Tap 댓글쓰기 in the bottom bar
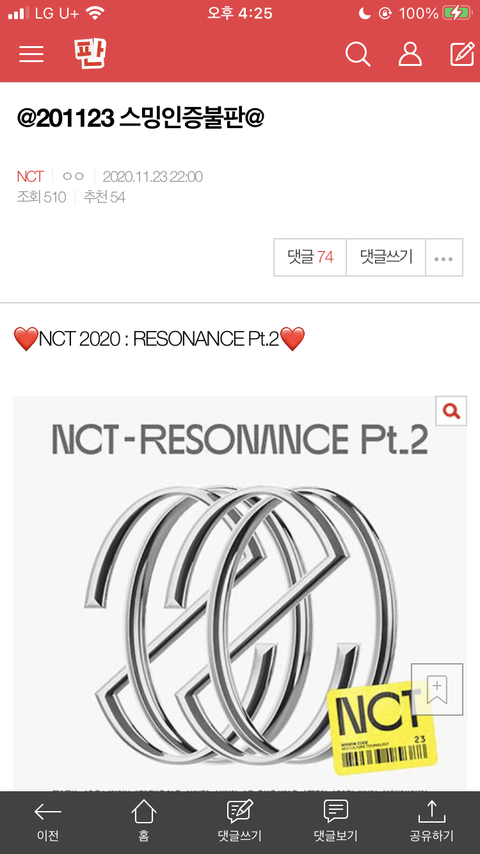 point(240,822)
